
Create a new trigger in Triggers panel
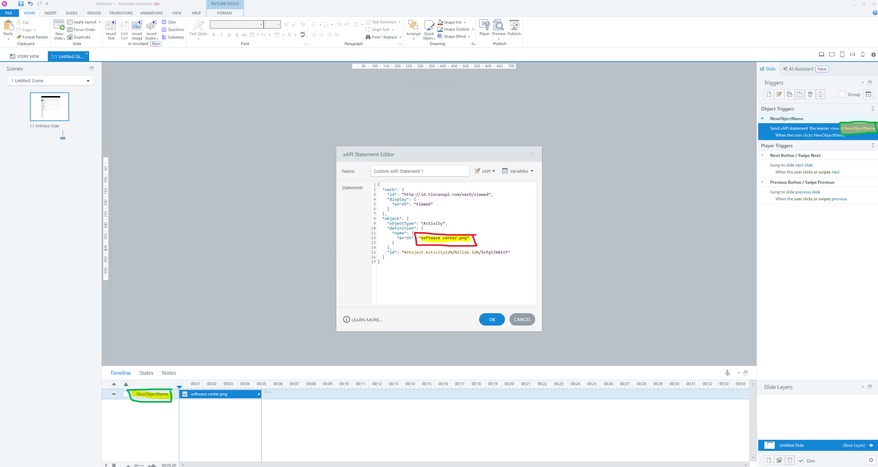point(769,94)
